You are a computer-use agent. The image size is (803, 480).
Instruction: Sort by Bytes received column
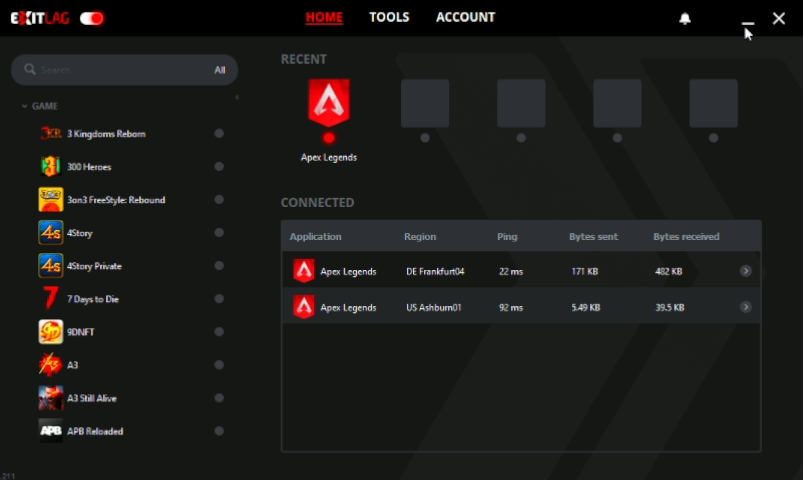686,237
